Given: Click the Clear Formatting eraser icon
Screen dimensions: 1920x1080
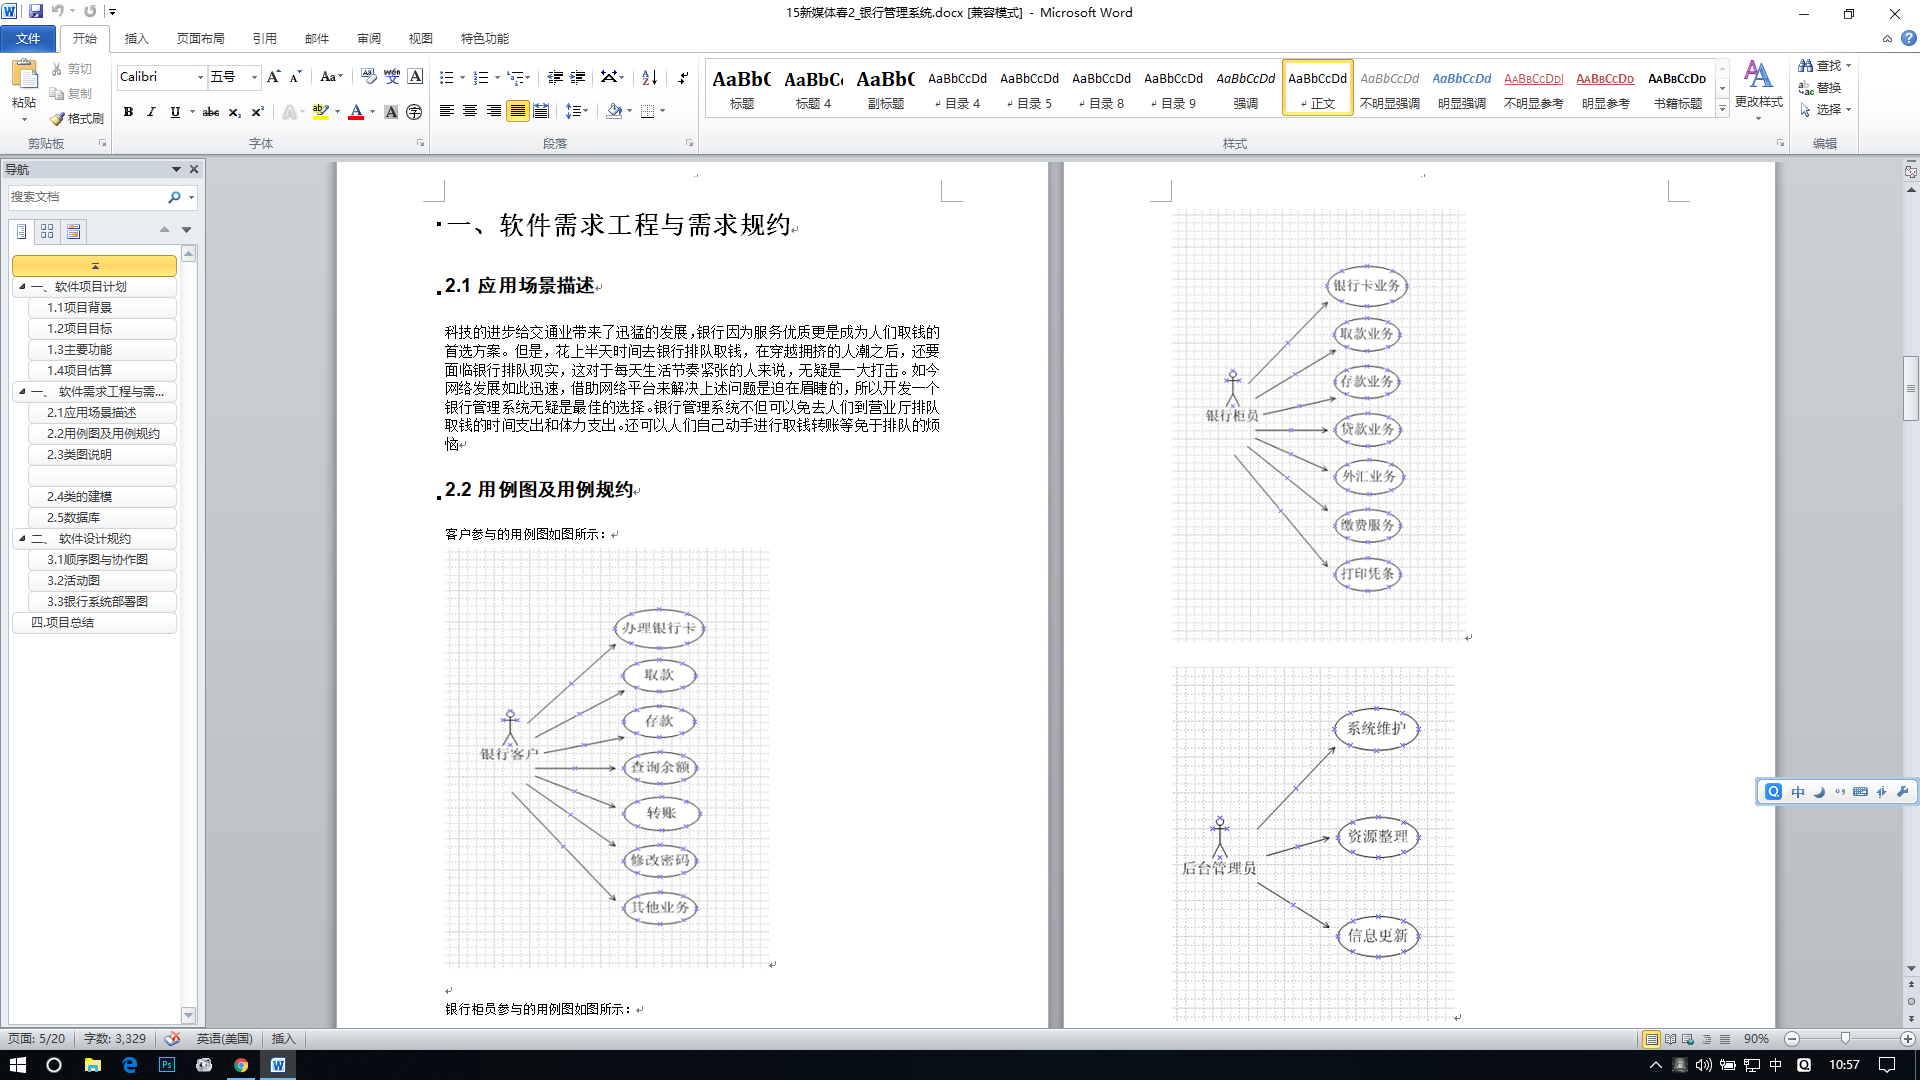Looking at the screenshot, I should click(368, 77).
